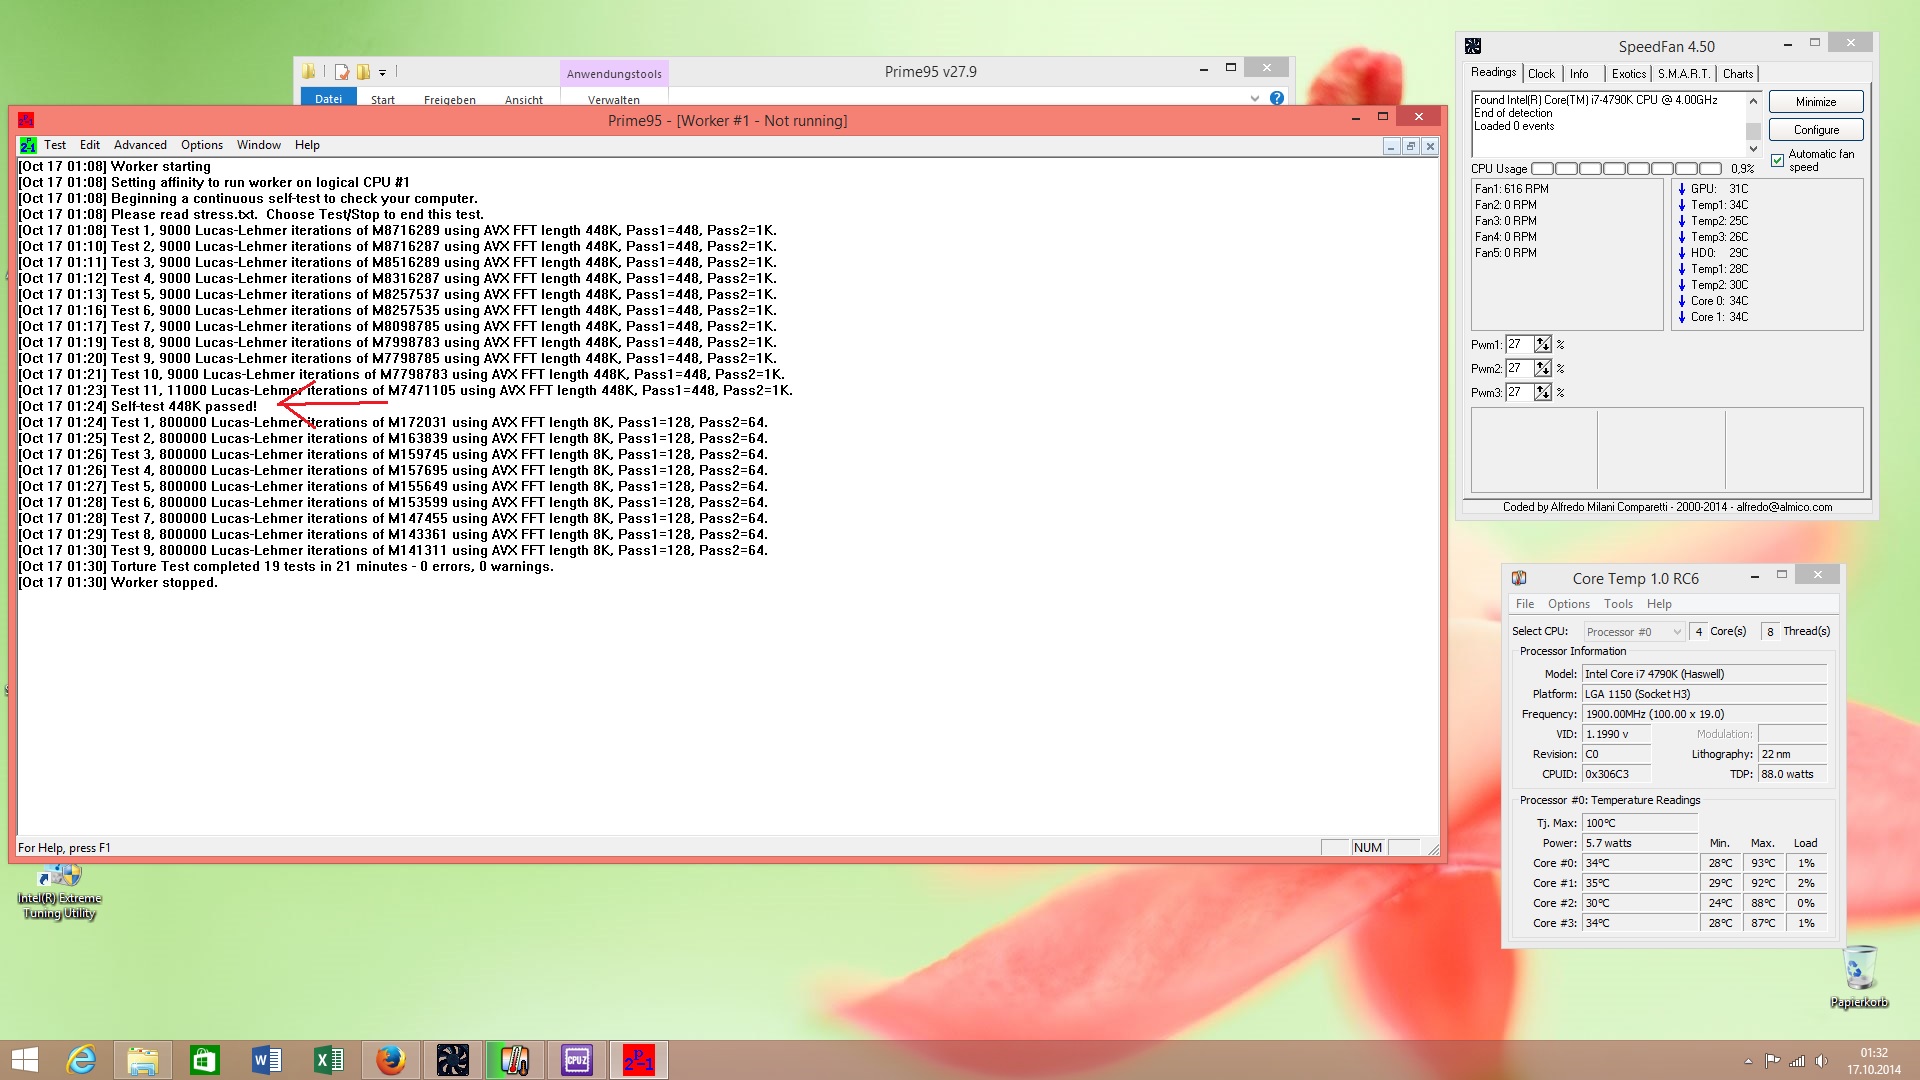Adjust the Pwm1 spinner control
The image size is (1920, 1080).
coord(1543,344)
